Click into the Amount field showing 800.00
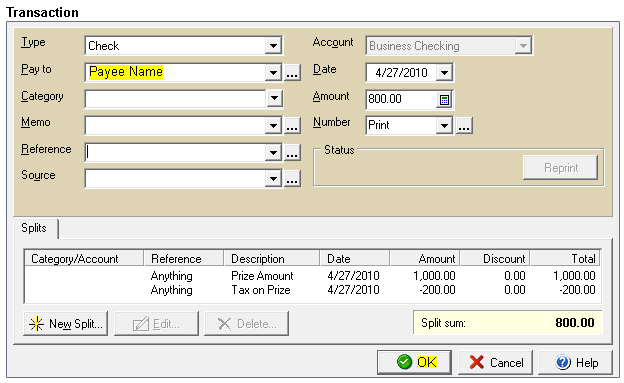 point(402,99)
